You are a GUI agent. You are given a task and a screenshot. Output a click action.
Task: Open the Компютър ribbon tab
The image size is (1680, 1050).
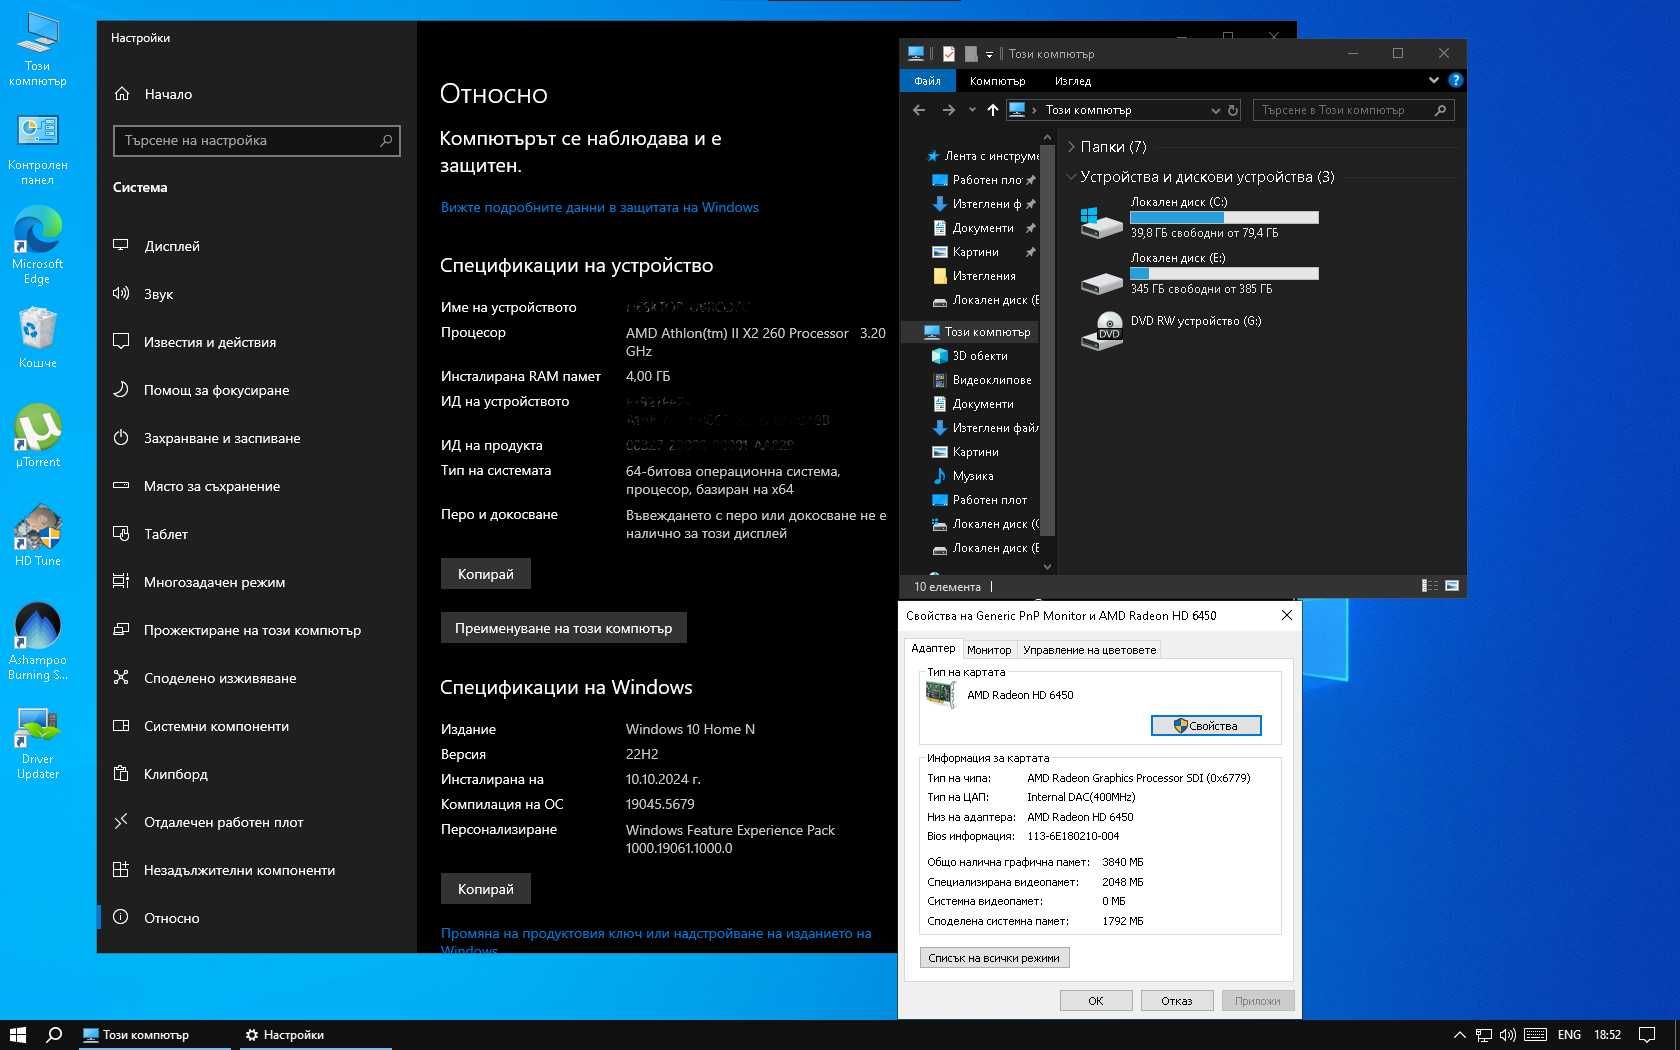[x=997, y=81]
